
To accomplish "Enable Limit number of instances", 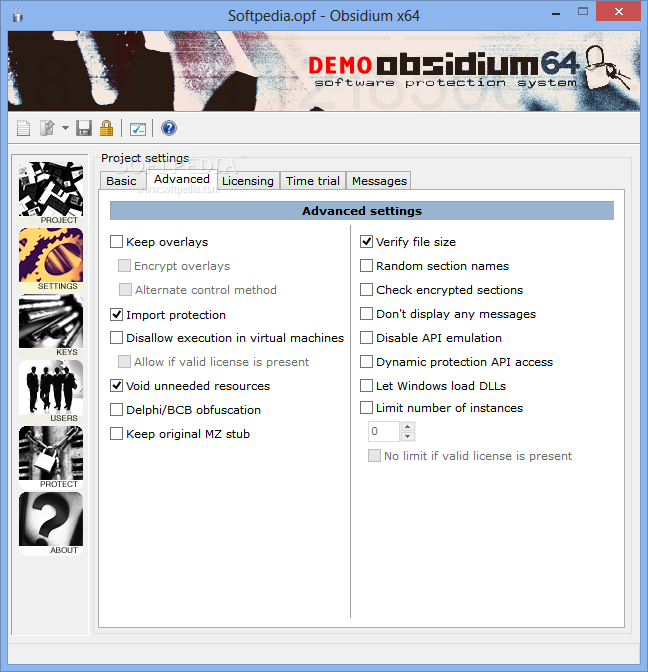I will click(366, 408).
